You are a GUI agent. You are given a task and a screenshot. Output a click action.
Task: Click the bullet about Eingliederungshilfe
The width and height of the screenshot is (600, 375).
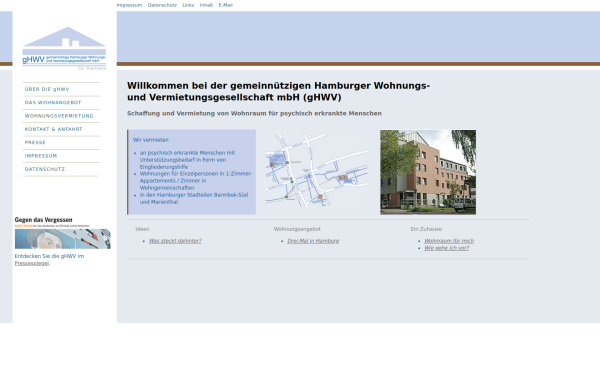188,160
